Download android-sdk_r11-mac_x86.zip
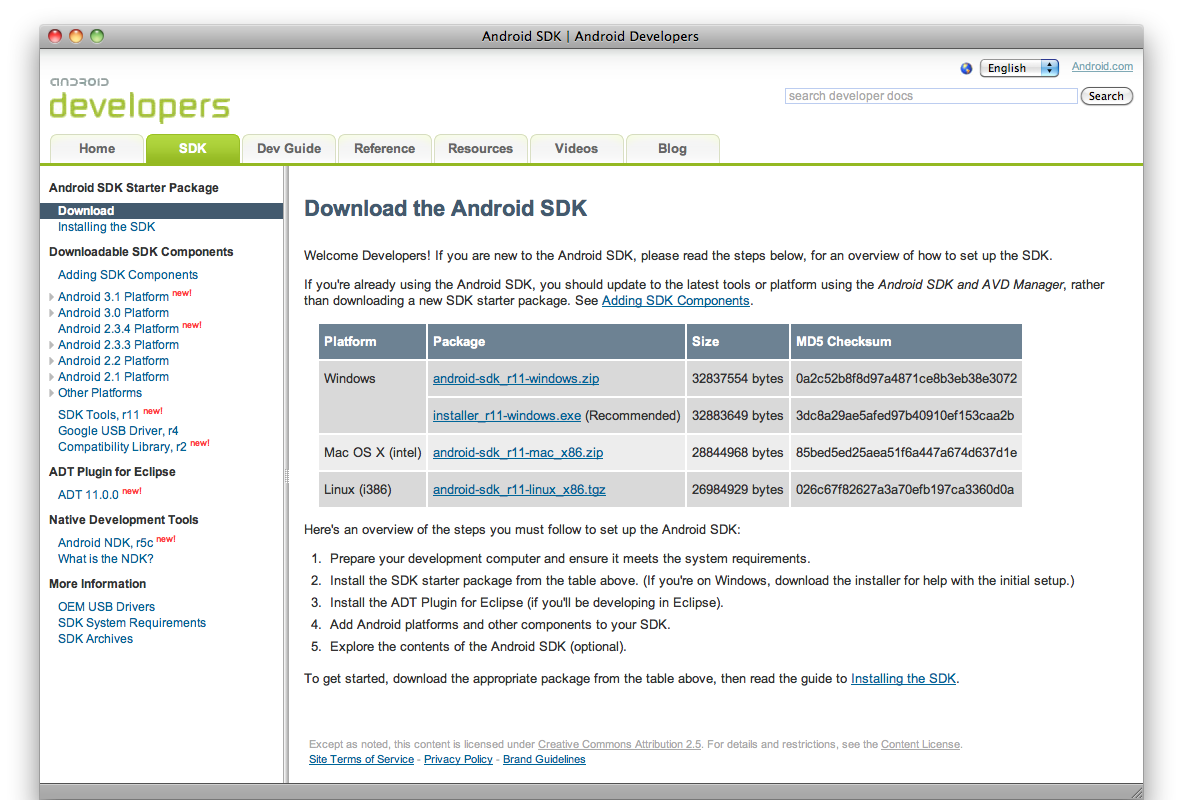This screenshot has height=800, width=1183. point(518,453)
